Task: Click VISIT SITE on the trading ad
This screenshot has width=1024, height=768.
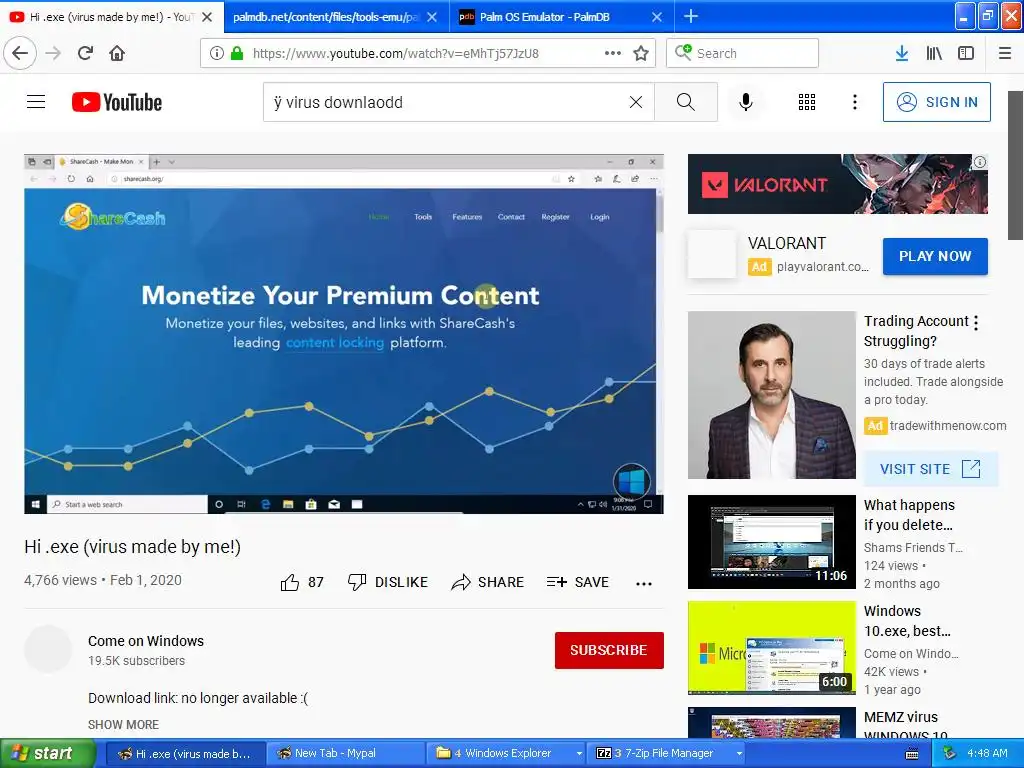Action: [x=931, y=469]
